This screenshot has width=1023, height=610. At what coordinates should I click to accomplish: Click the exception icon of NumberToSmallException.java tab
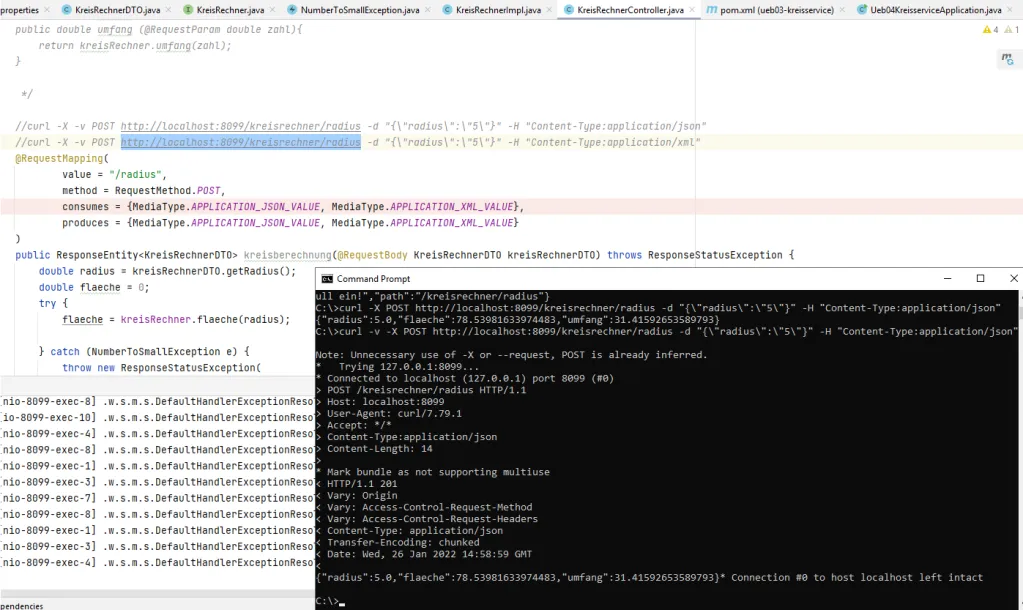point(292,10)
